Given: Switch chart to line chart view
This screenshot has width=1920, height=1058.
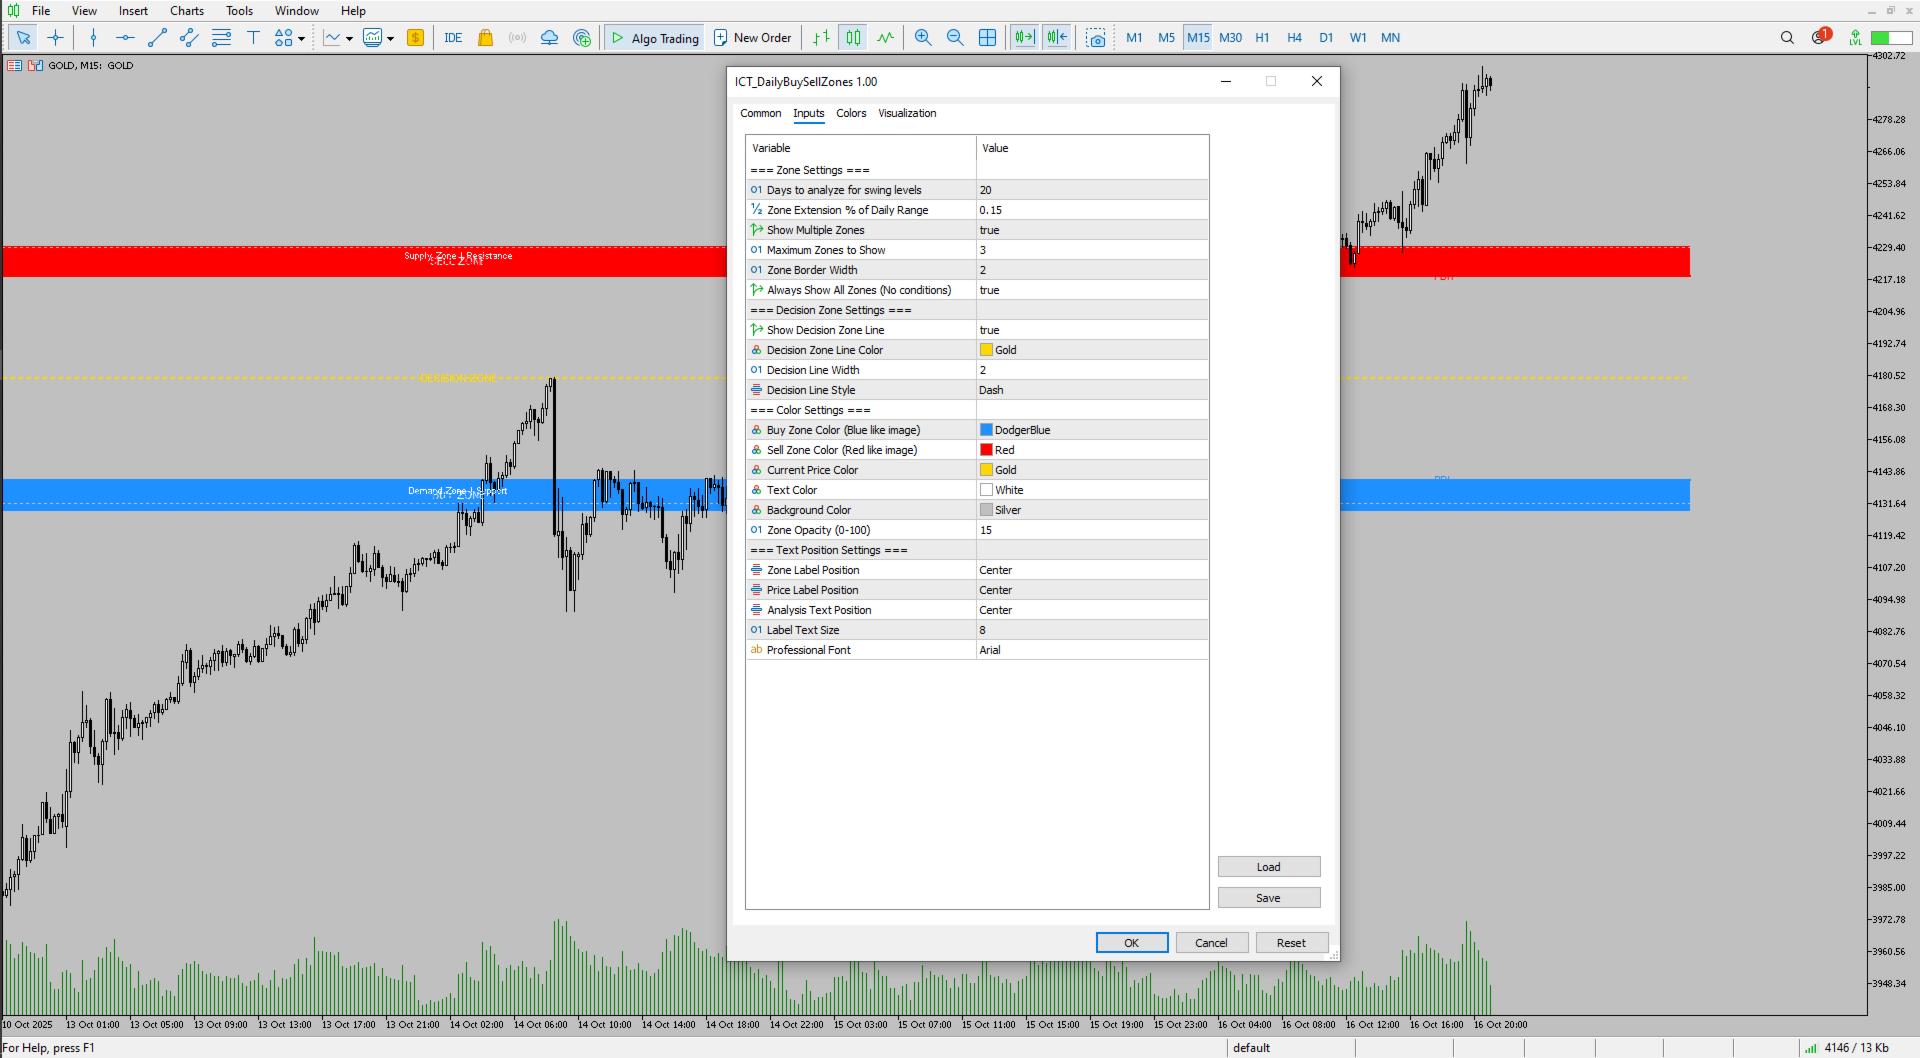Looking at the screenshot, I should click(x=885, y=38).
